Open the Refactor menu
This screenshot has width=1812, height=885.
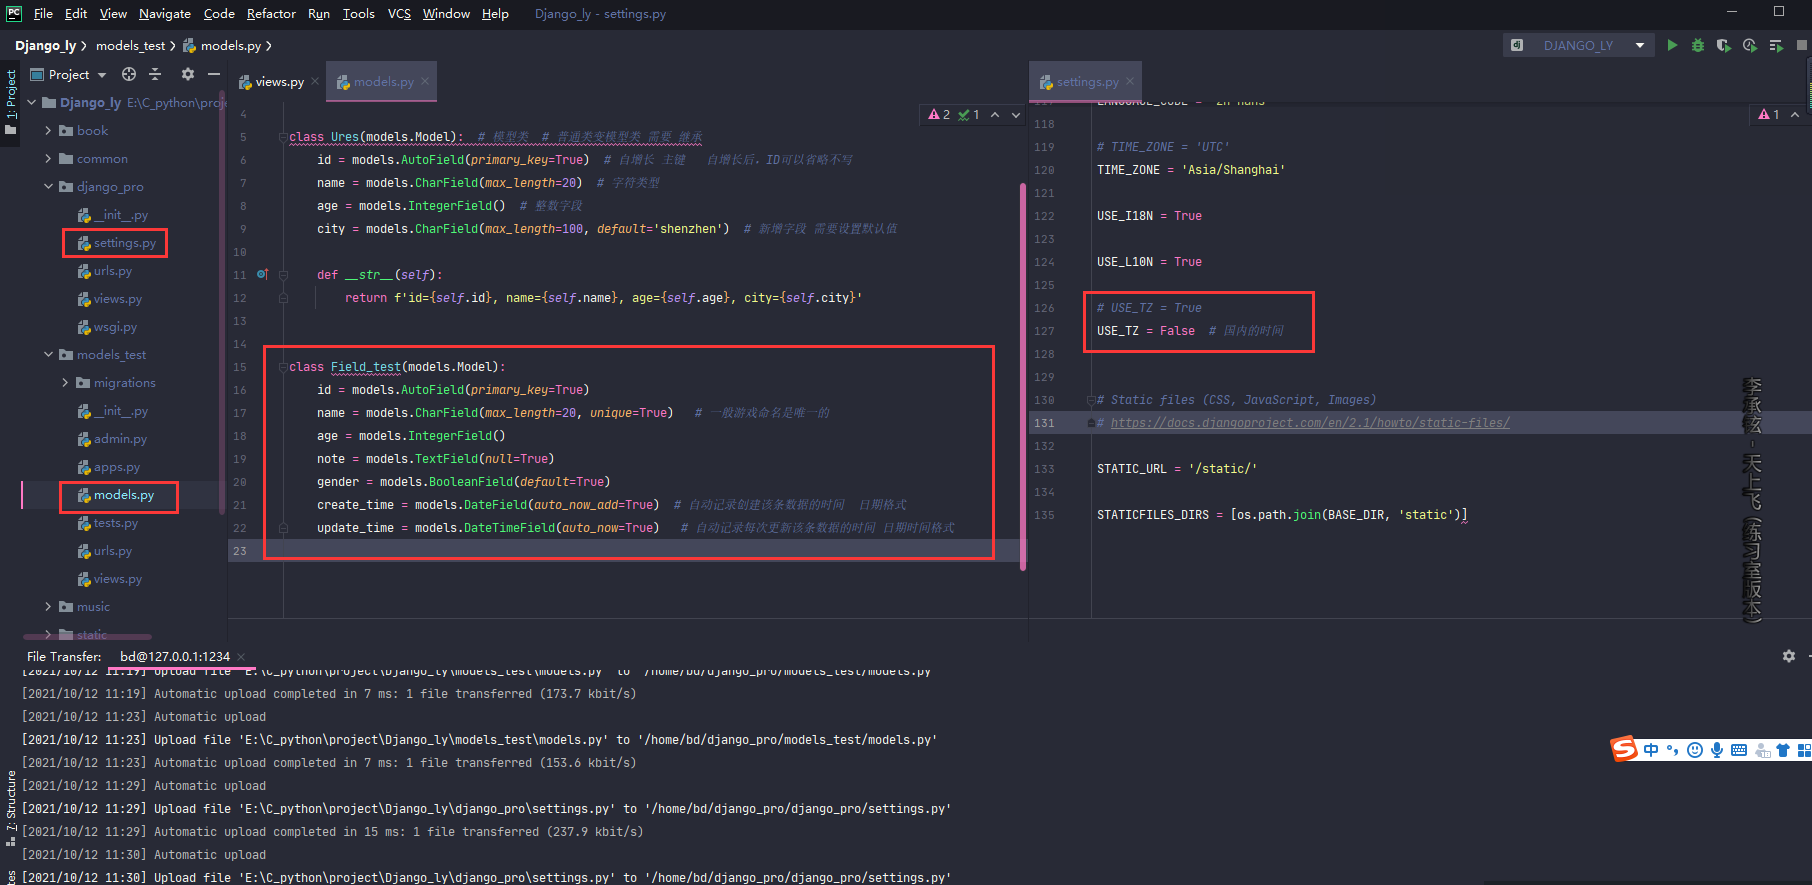point(271,13)
